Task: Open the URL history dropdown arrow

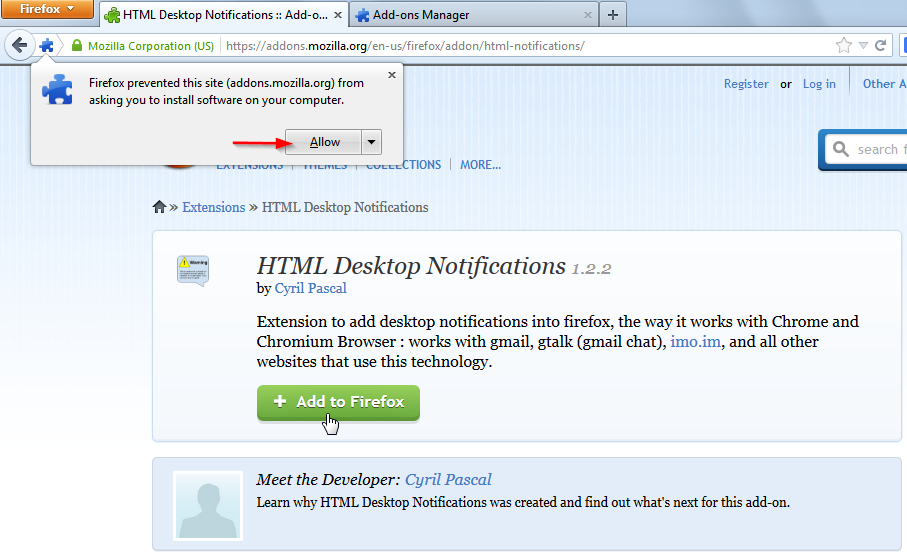Action: 863,45
